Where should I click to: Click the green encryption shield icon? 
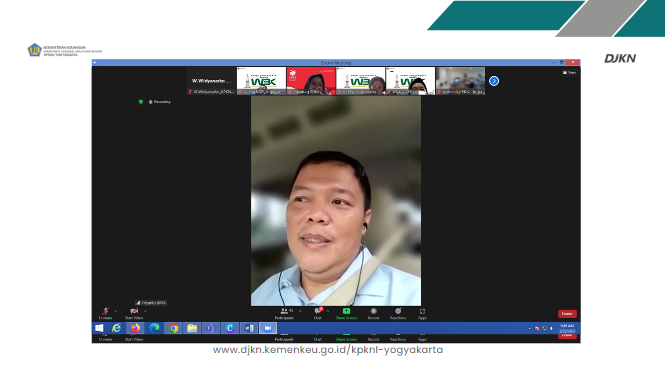tap(141, 102)
